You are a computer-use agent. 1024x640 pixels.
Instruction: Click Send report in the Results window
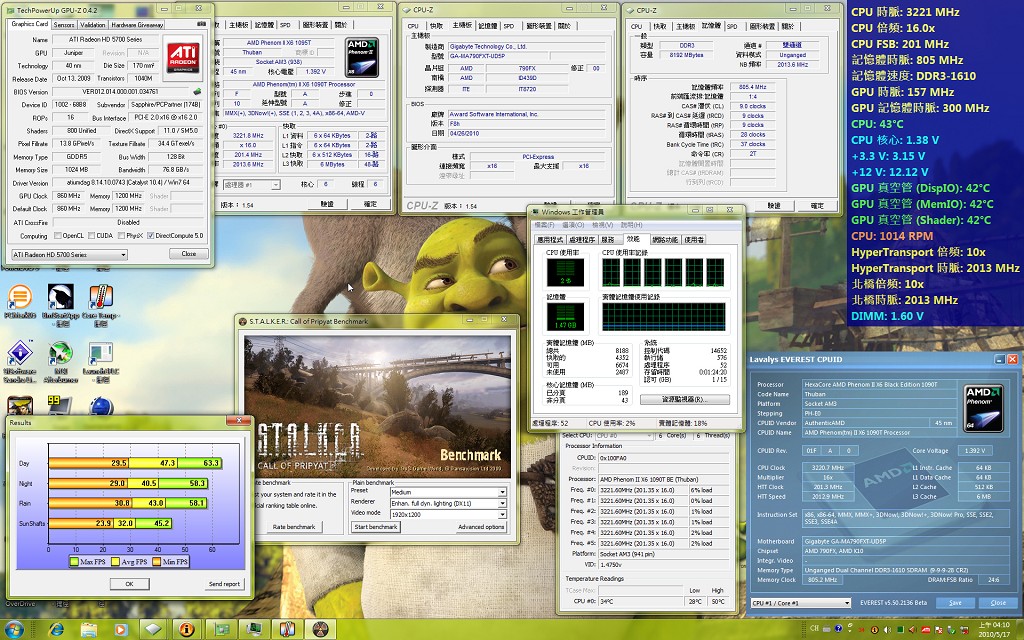[x=224, y=584]
